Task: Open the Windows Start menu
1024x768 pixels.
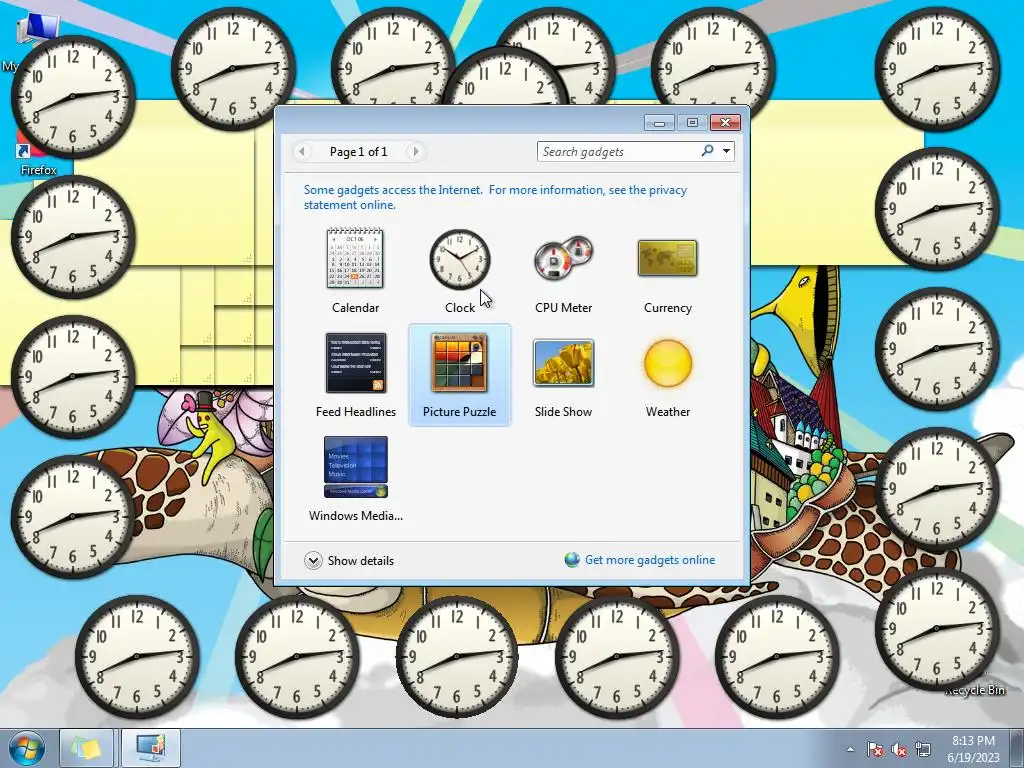Action: coord(26,748)
